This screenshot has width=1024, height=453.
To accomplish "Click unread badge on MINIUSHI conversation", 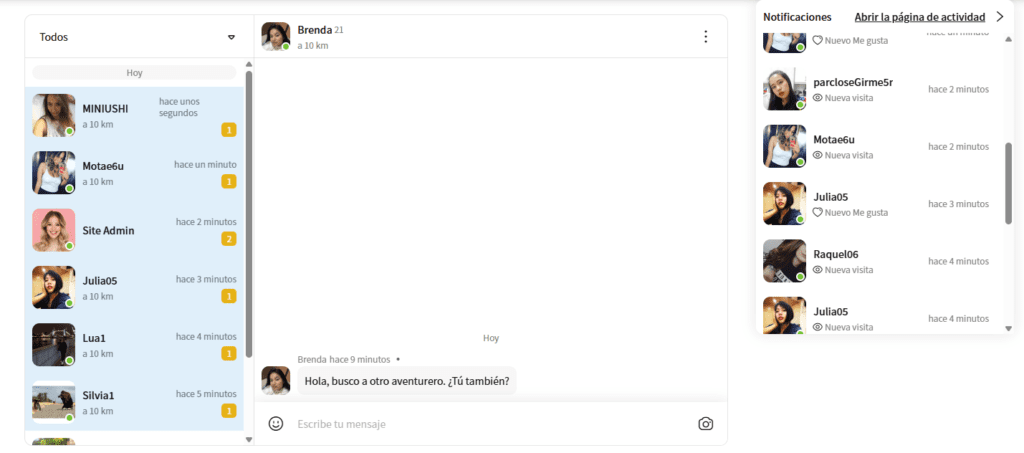I will [229, 130].
